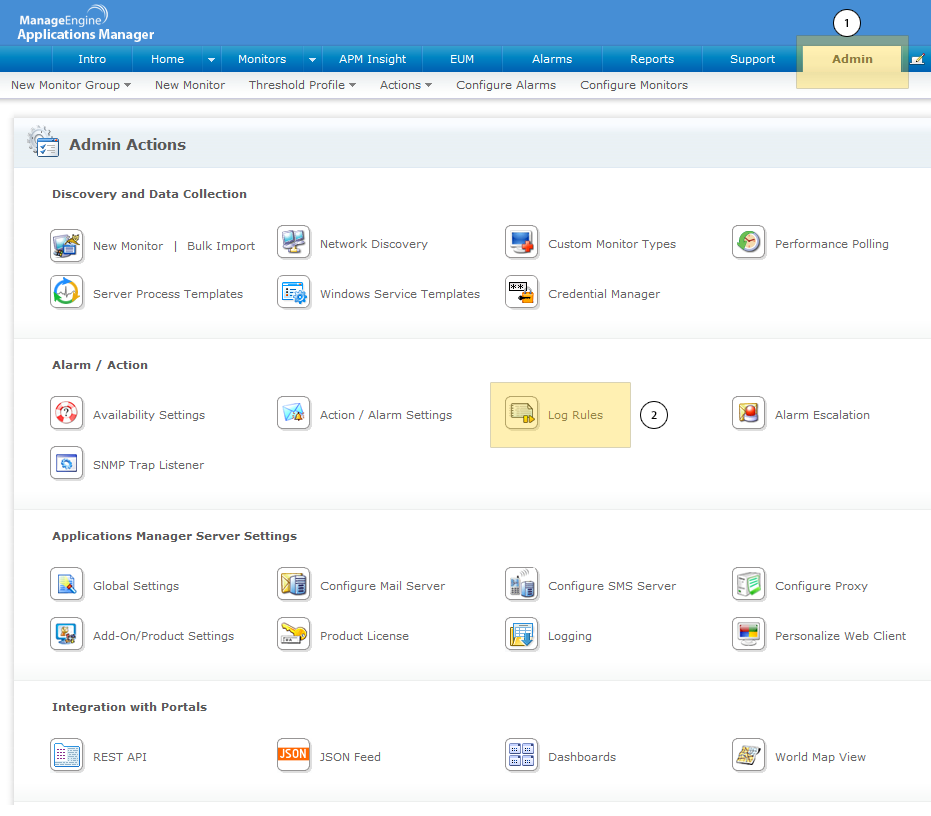931x816 pixels.
Task: Click the Configure Monitors link
Action: [634, 85]
